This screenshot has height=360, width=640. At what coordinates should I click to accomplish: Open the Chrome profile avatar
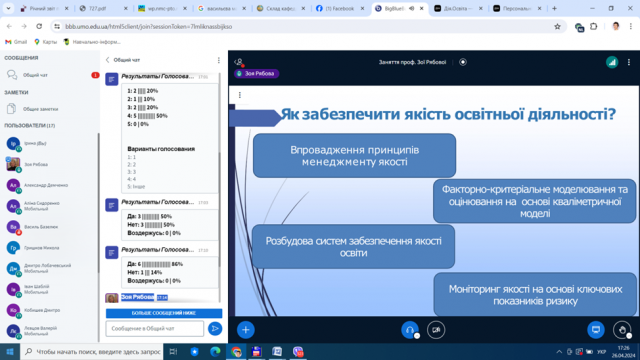click(616, 27)
